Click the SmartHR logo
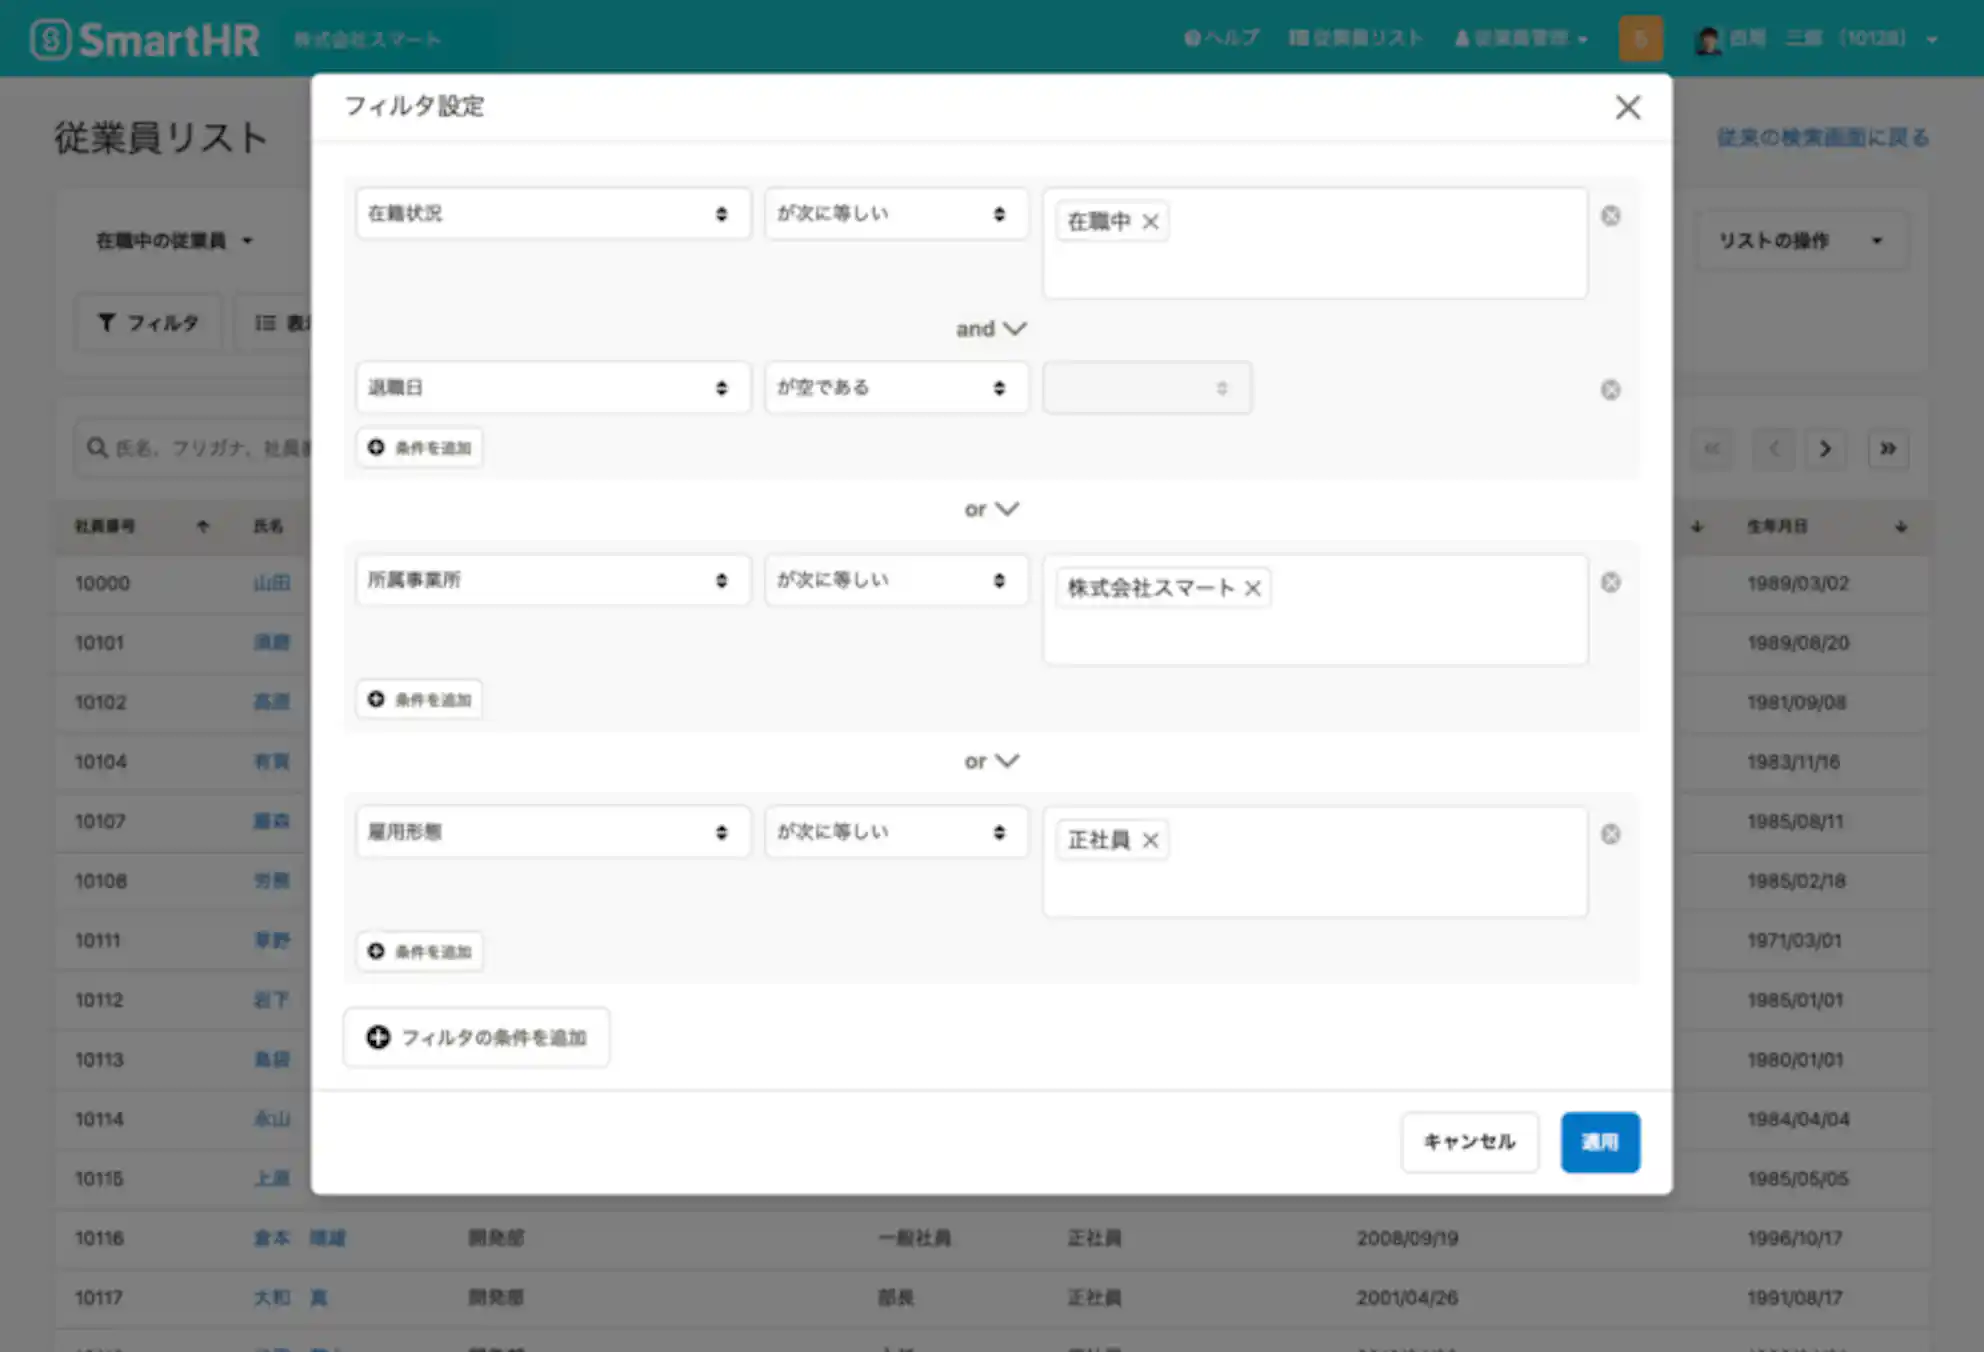Image resolution: width=1984 pixels, height=1352 pixels. [145, 40]
